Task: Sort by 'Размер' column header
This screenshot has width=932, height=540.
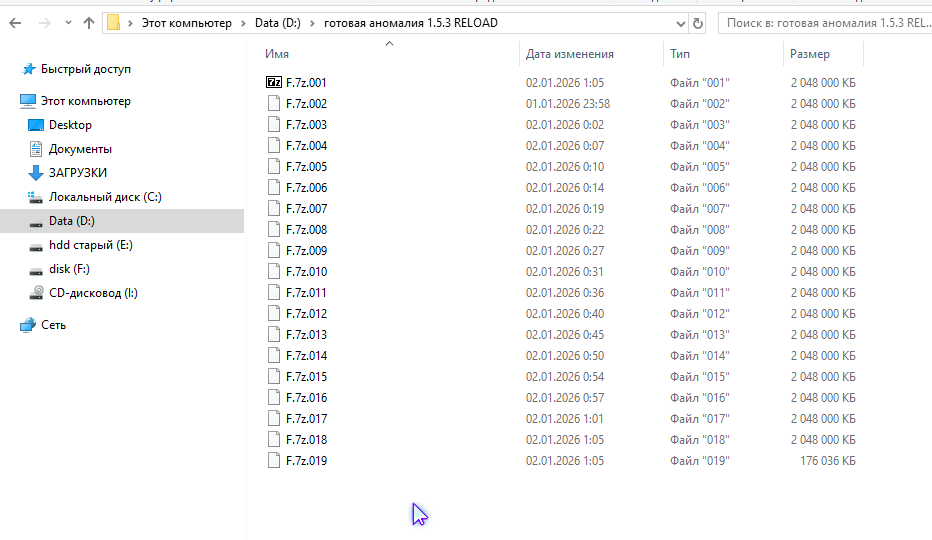Action: pyautogui.click(x=810, y=54)
